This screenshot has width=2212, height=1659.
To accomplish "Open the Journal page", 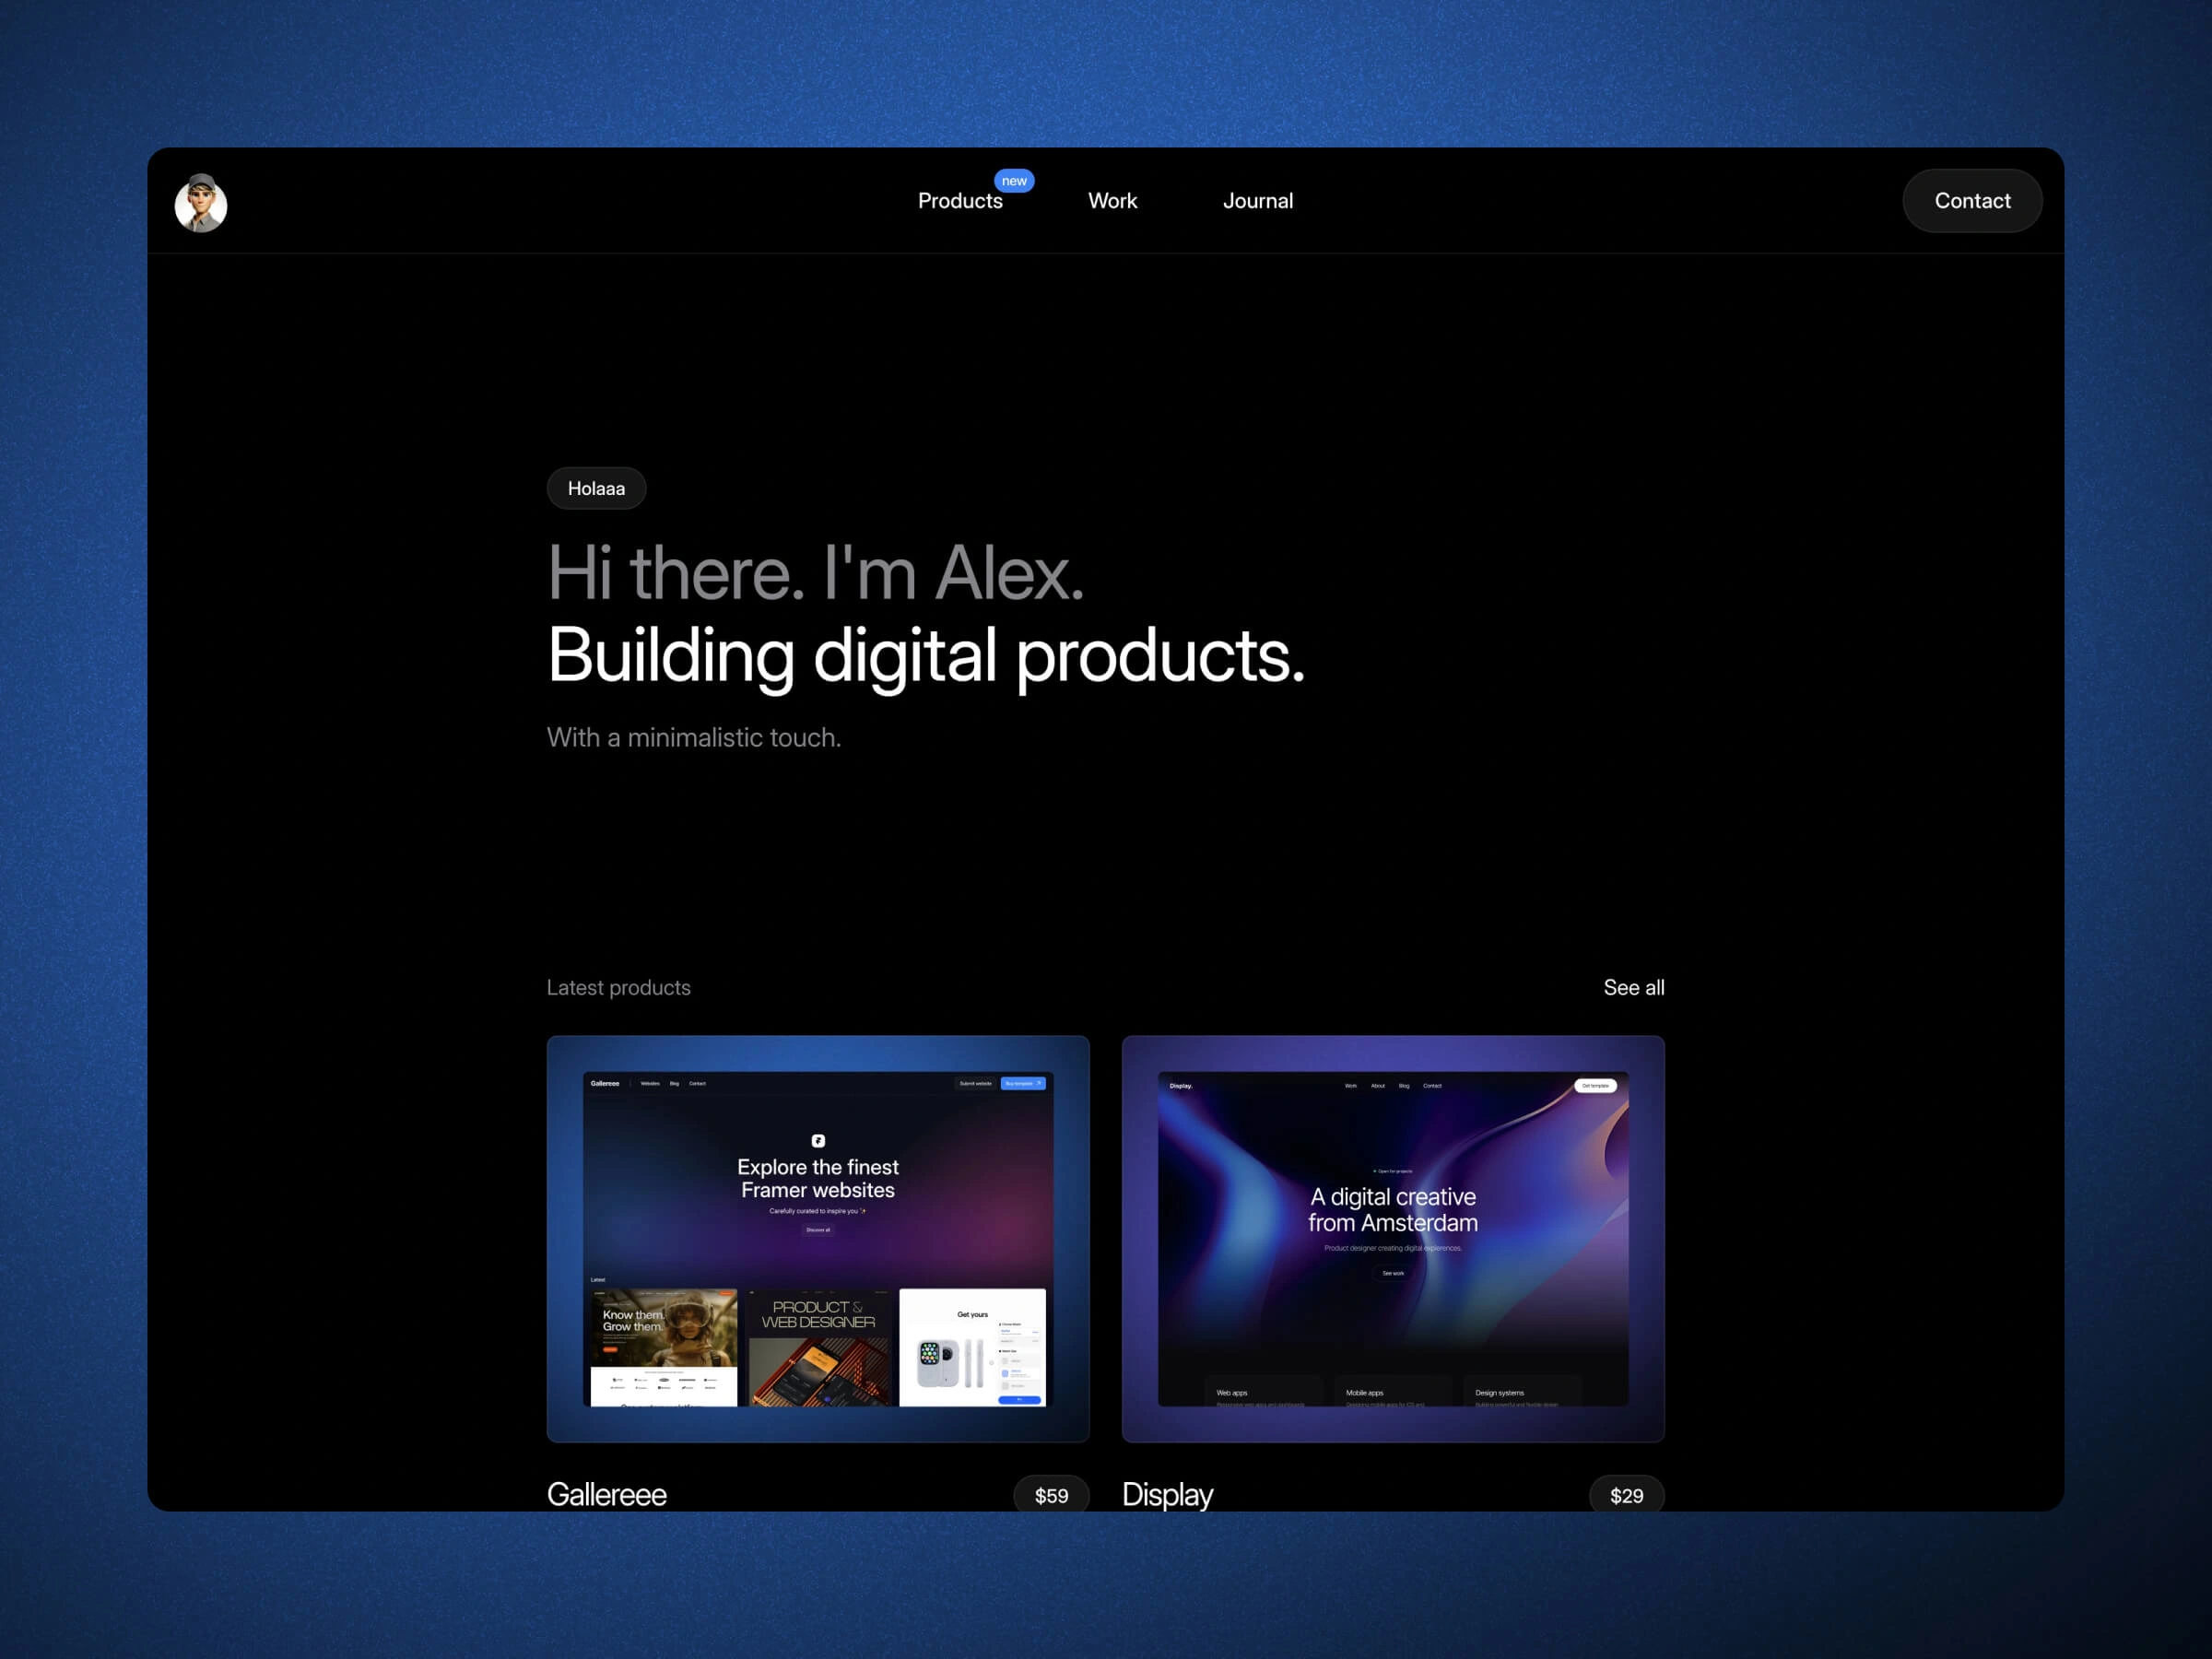I will coord(1258,201).
